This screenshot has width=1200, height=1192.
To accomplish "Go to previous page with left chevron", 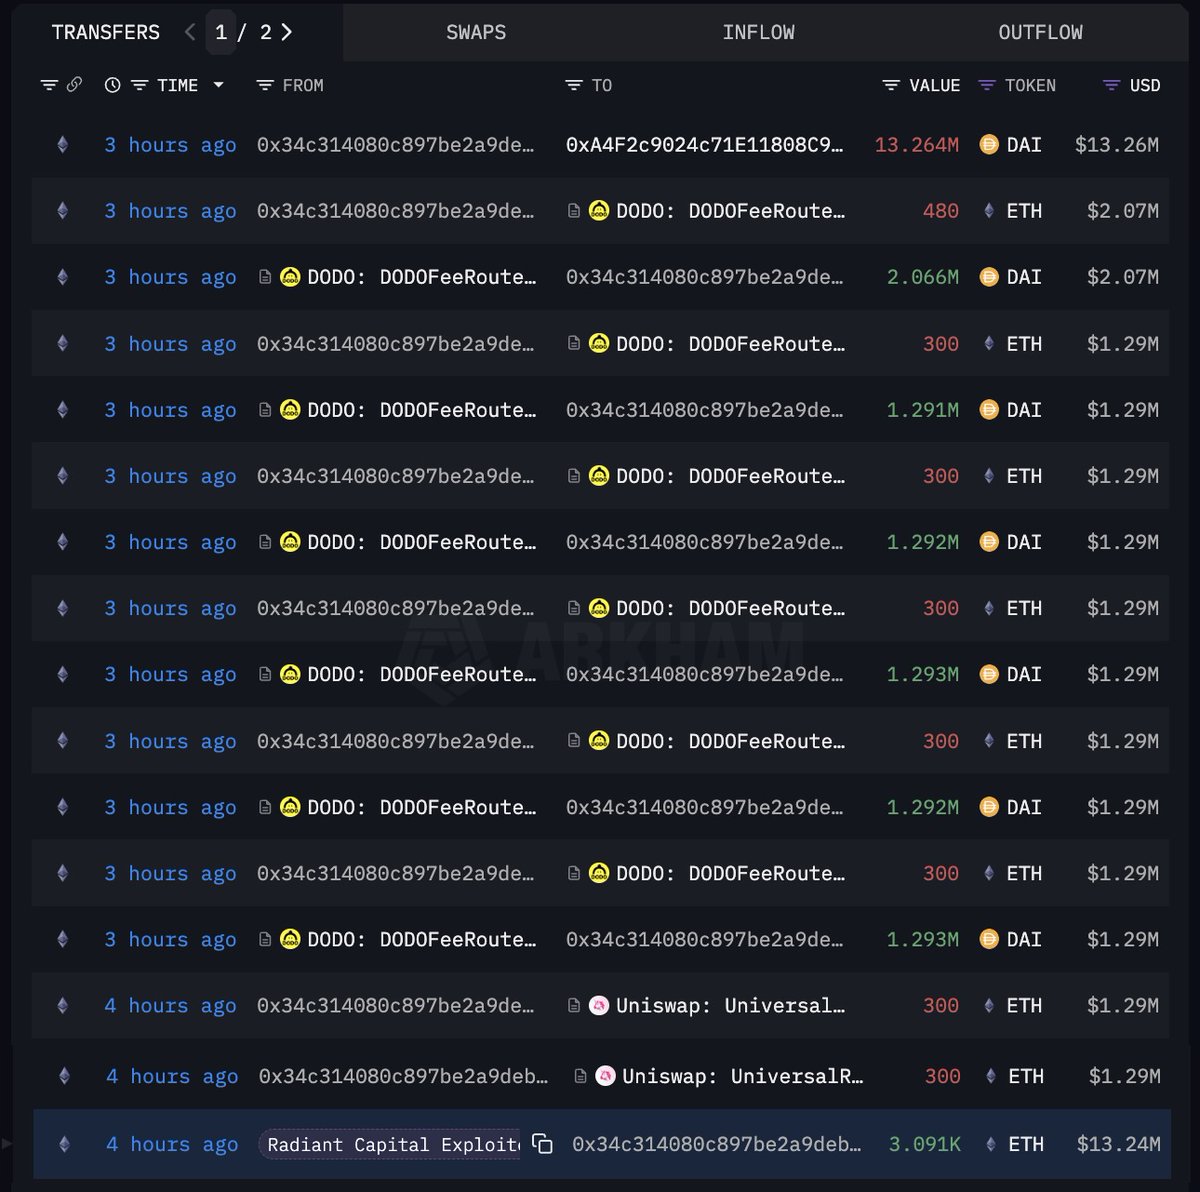I will click(190, 32).
